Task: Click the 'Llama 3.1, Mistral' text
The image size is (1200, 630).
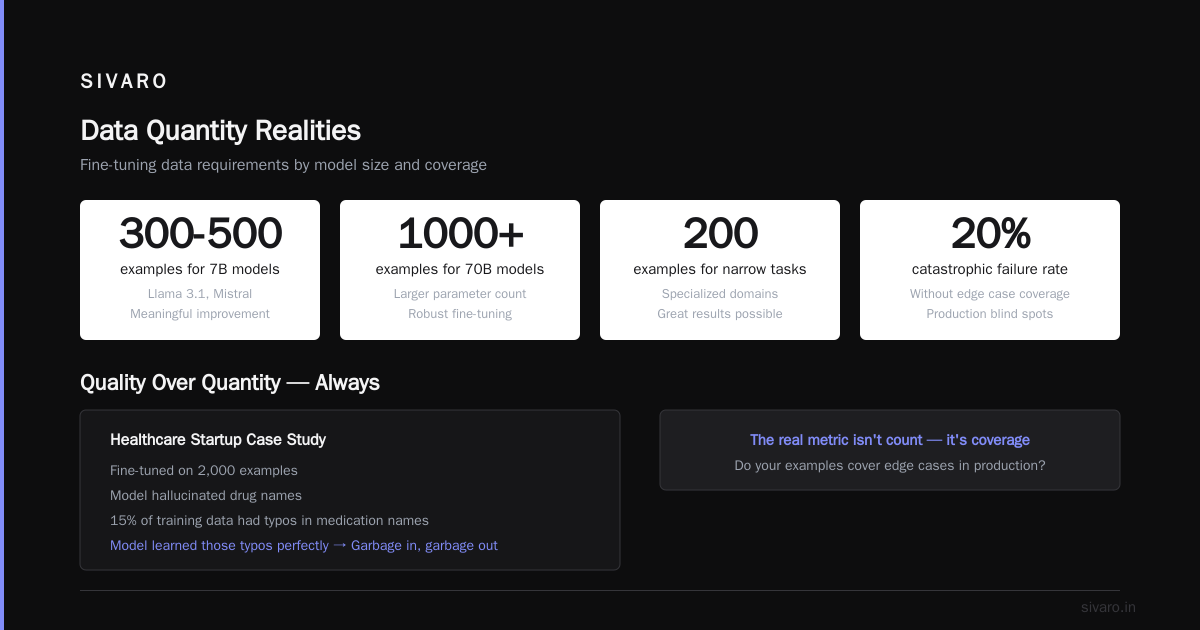Action: (200, 294)
